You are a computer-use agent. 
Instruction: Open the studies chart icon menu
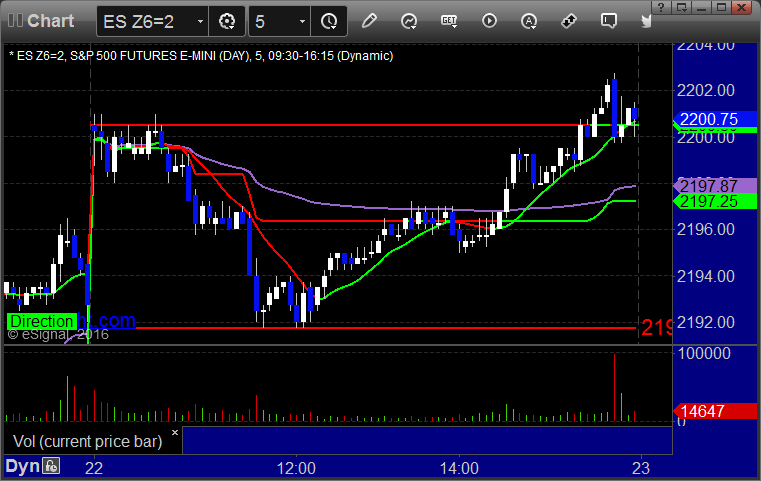(409, 21)
